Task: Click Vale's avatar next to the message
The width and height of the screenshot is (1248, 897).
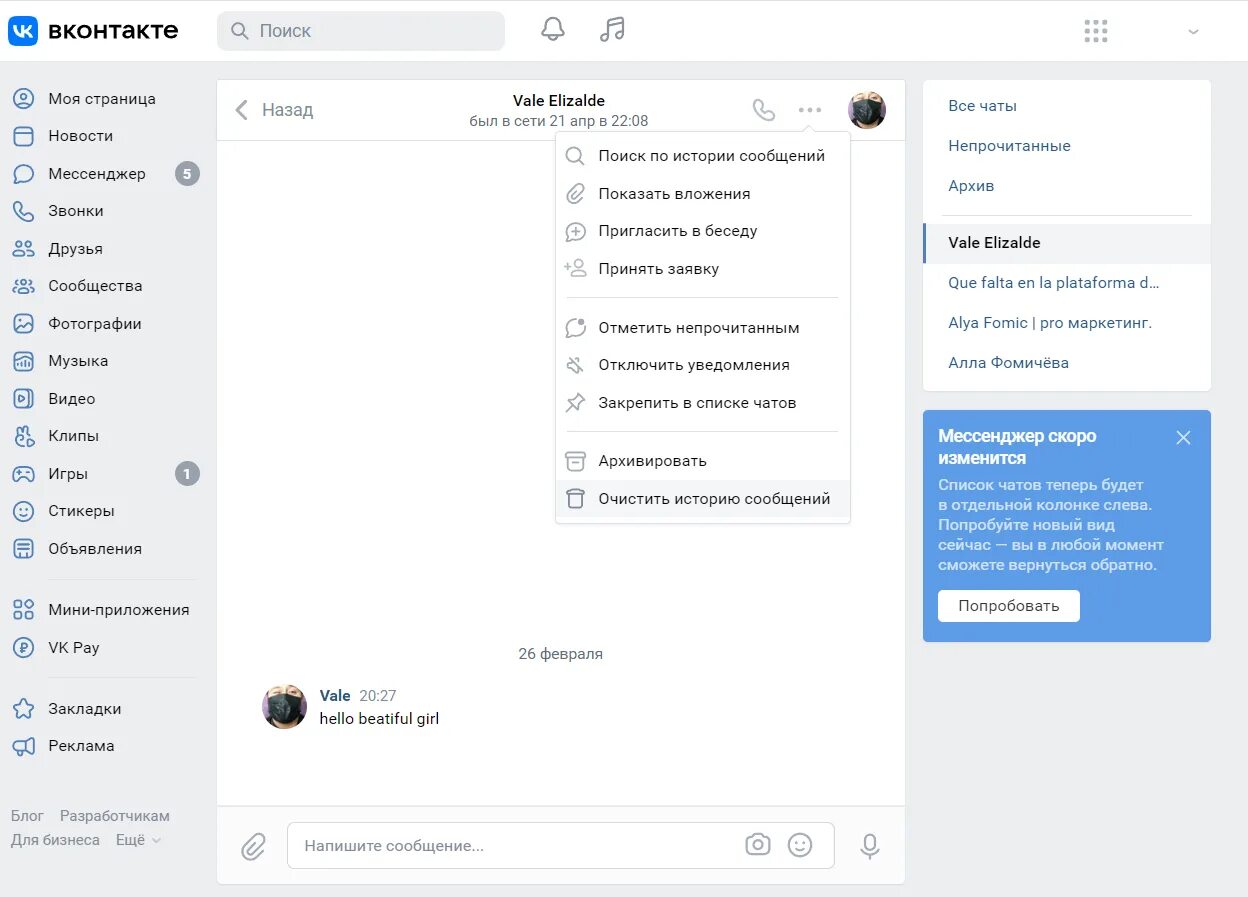Action: [284, 707]
